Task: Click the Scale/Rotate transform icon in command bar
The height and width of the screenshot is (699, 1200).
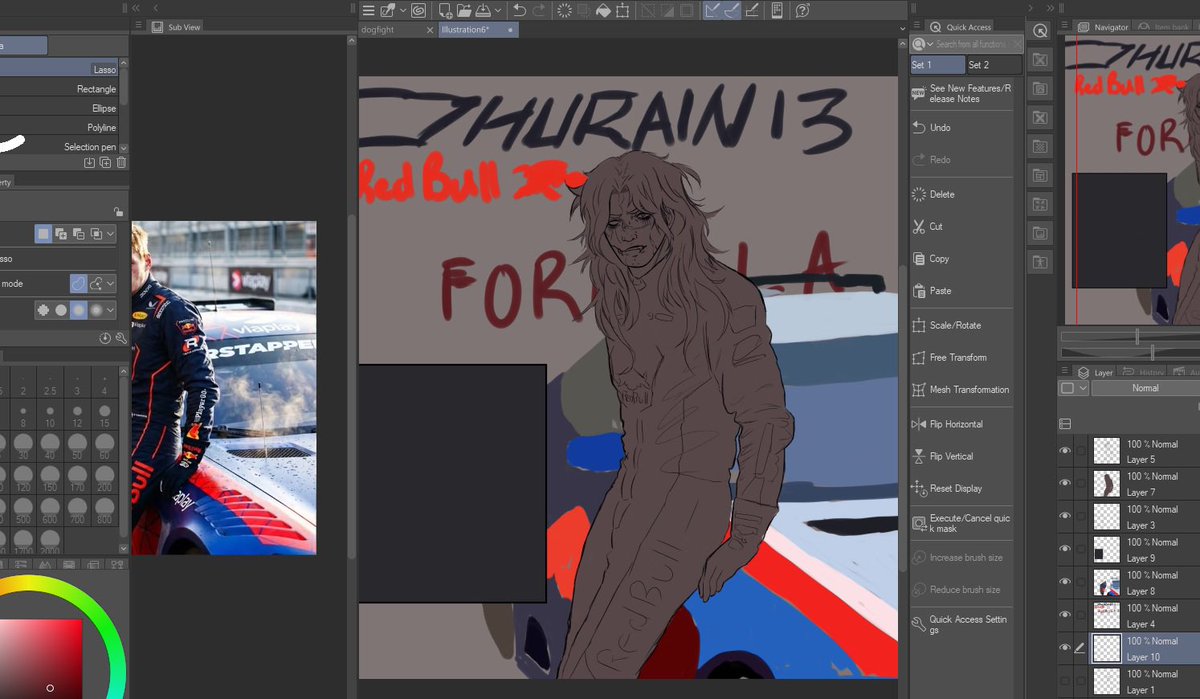Action: tap(622, 10)
